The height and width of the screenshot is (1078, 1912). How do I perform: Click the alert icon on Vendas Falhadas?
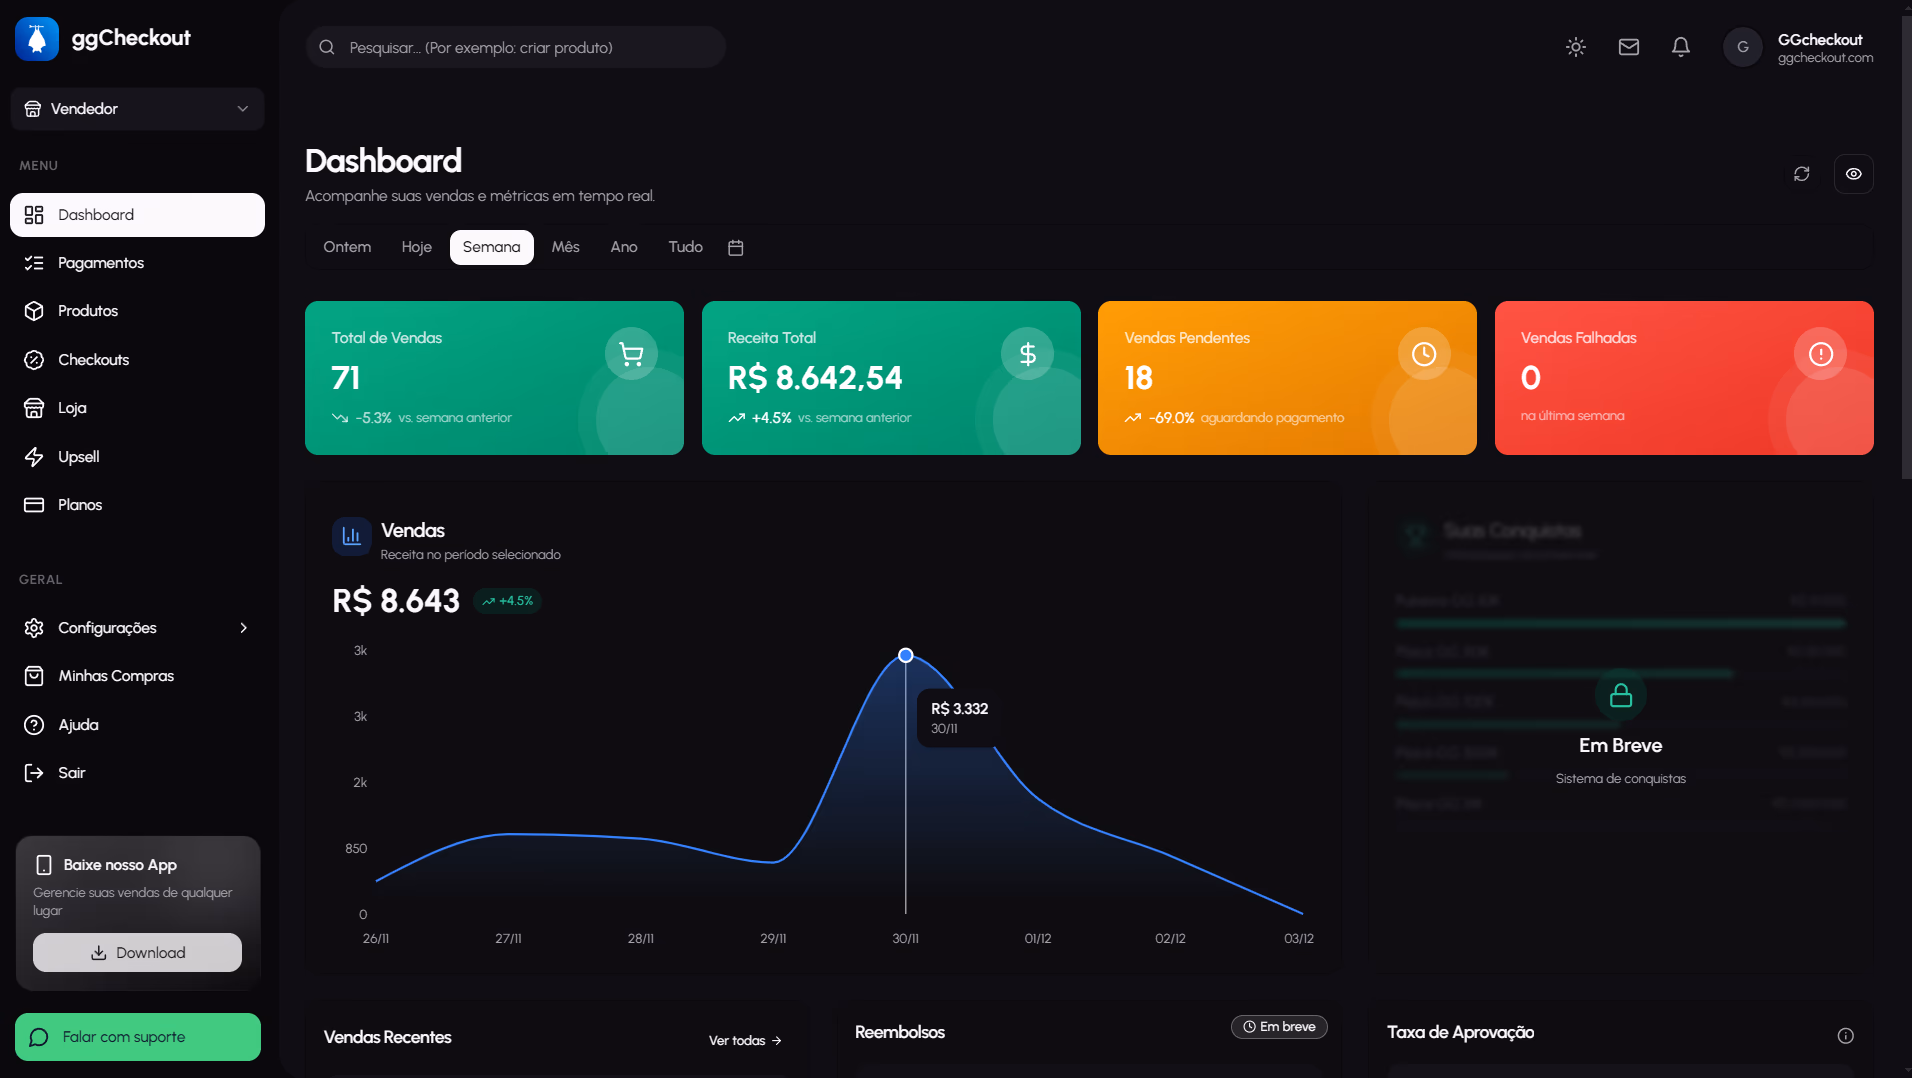tap(1821, 354)
